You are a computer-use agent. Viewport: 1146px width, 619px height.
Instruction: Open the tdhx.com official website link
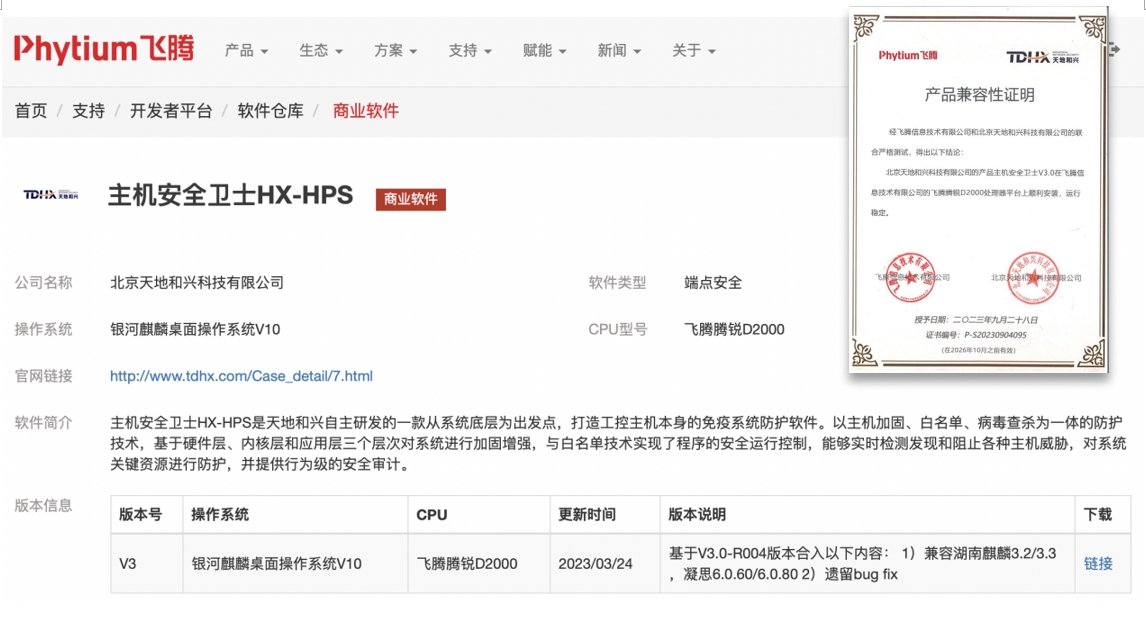241,376
